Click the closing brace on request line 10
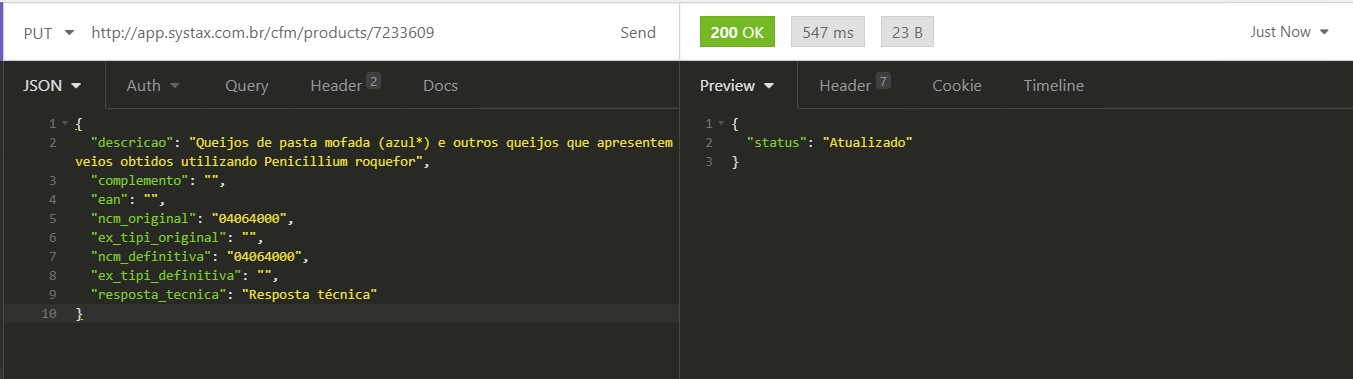The width and height of the screenshot is (1353, 379). [79, 314]
